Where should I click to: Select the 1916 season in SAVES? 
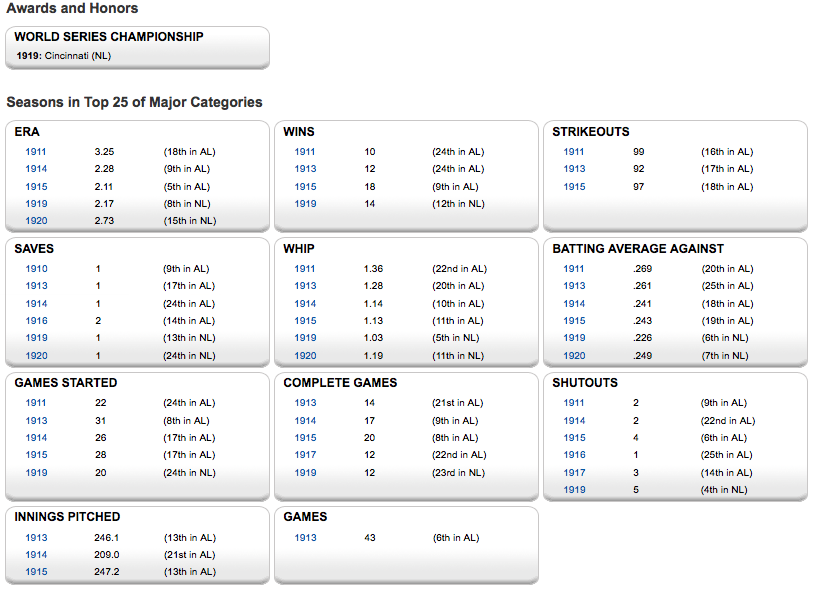(x=36, y=321)
